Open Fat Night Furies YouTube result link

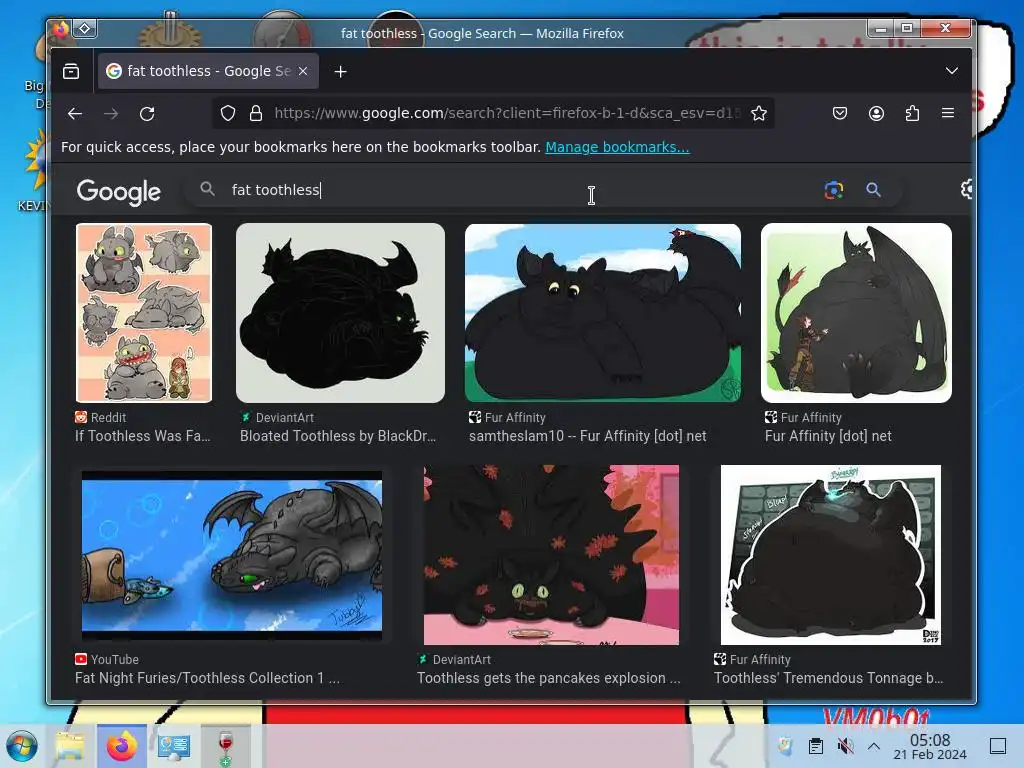207,679
